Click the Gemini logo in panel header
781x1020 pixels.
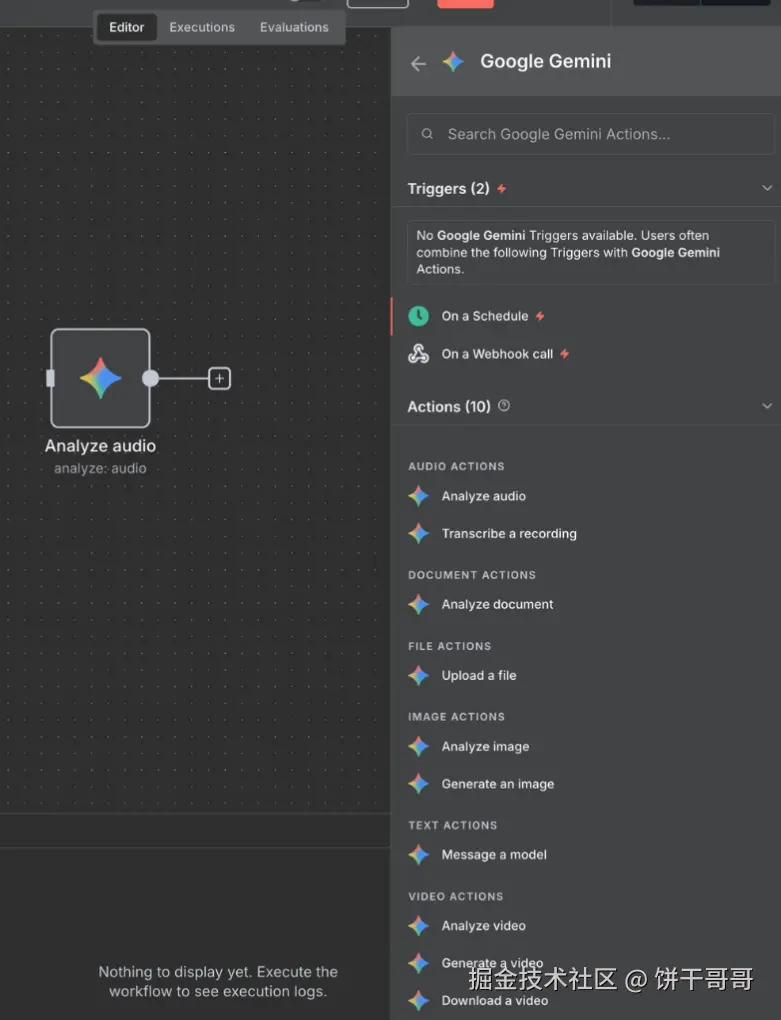(x=453, y=62)
